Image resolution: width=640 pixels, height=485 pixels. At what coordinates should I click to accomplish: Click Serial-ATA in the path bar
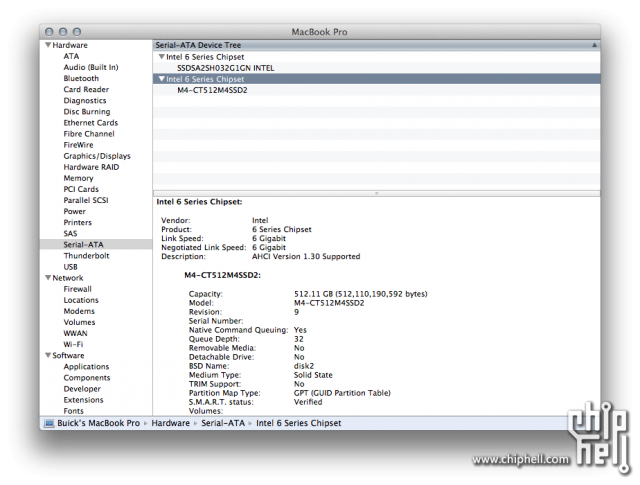coord(223,423)
